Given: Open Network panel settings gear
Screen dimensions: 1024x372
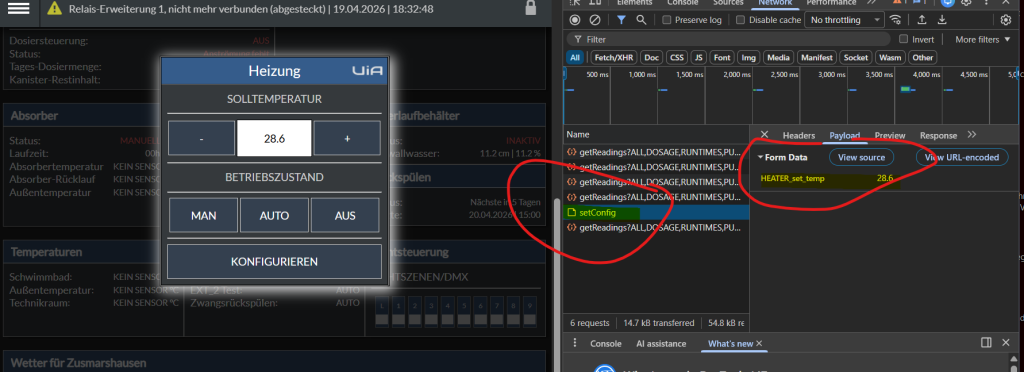Looking at the screenshot, I should point(1006,20).
